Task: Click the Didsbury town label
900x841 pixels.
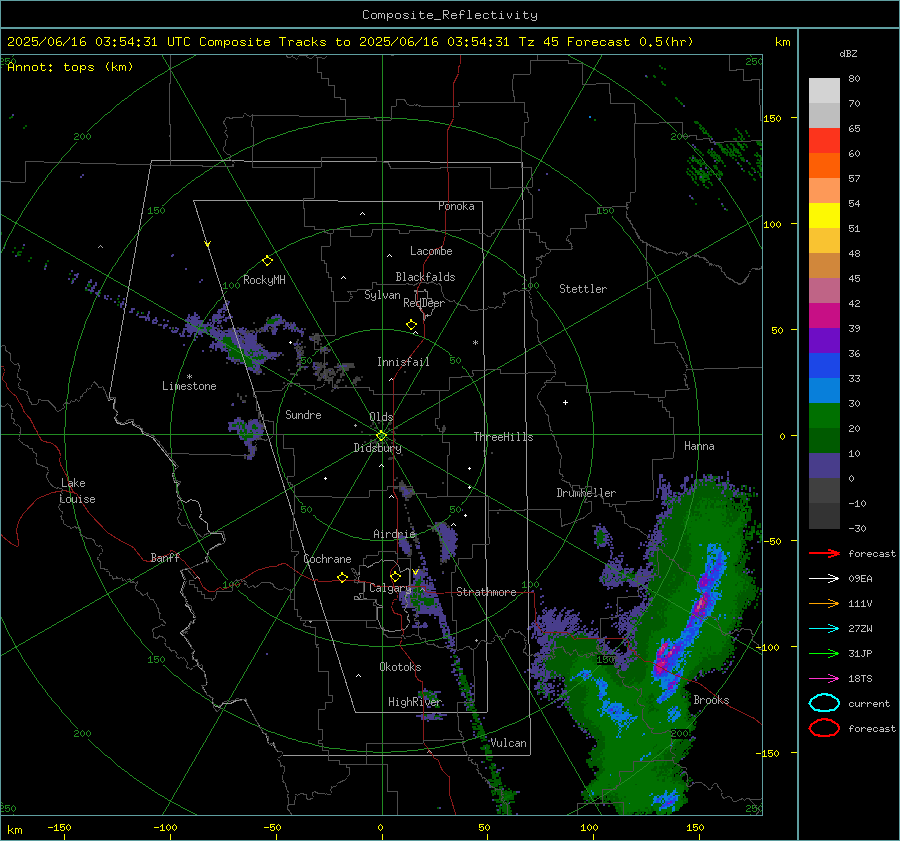Action: coord(377,448)
